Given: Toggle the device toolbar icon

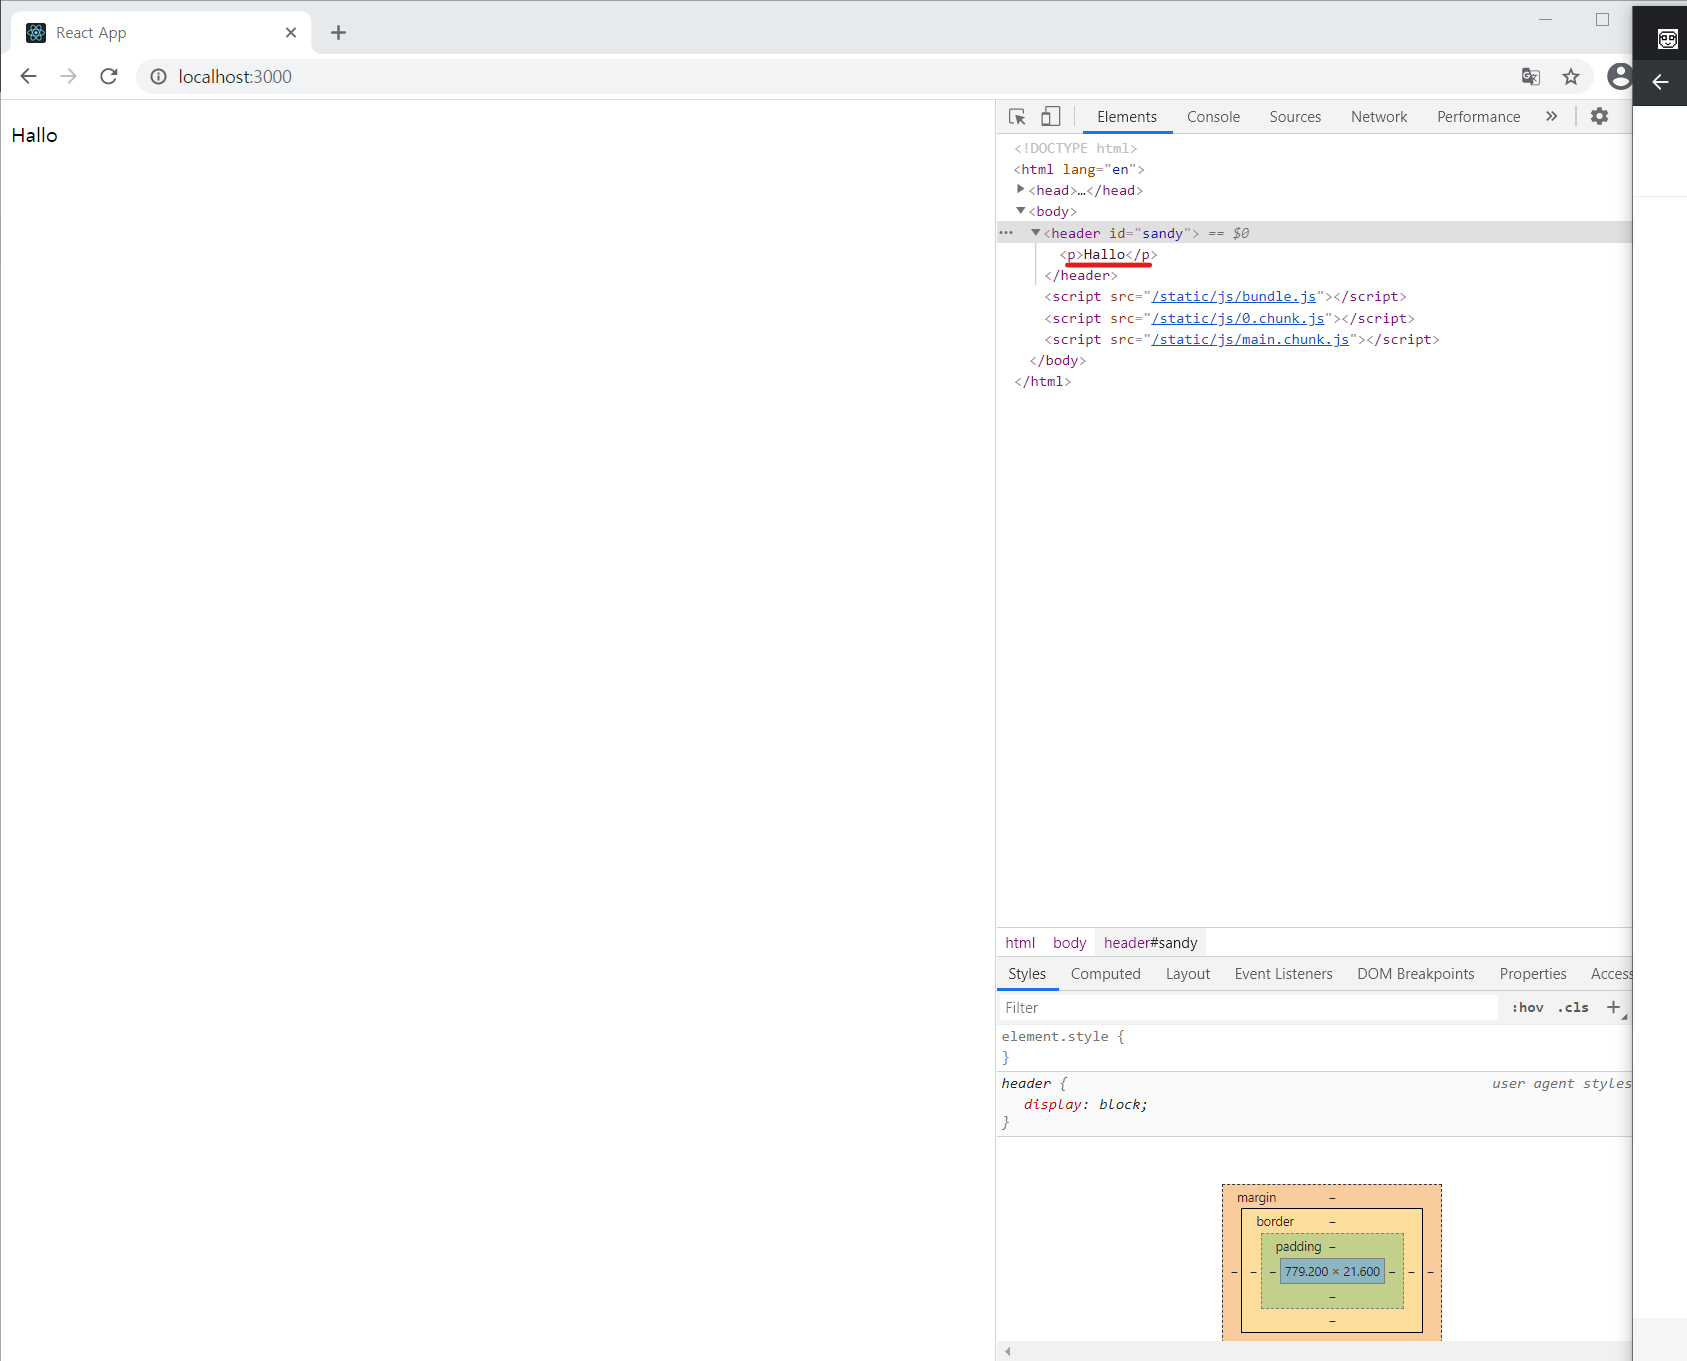Looking at the screenshot, I should (x=1050, y=117).
